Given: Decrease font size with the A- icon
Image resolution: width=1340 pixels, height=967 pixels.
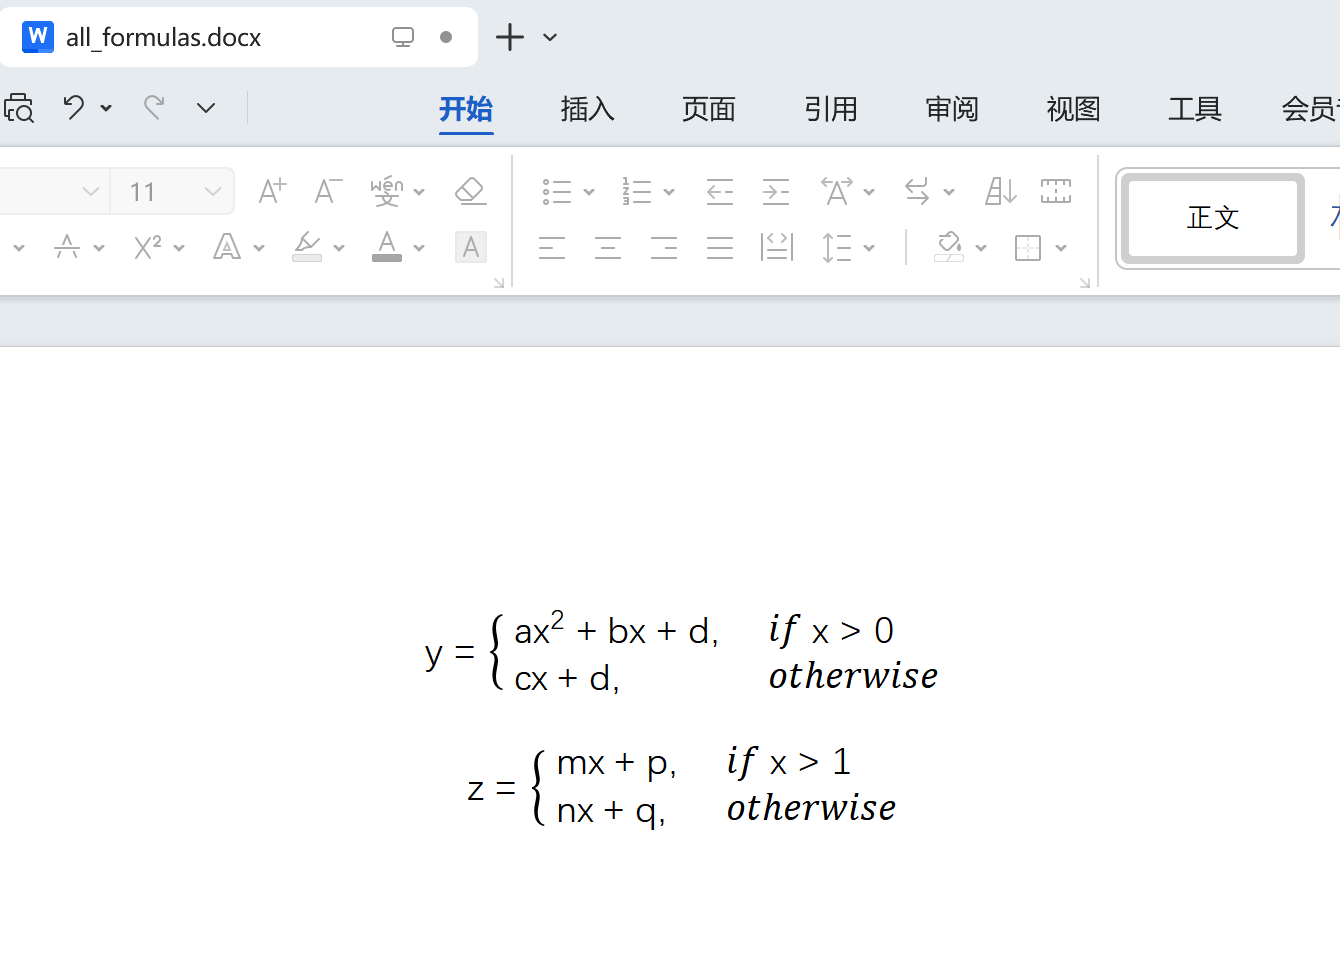Looking at the screenshot, I should click(327, 191).
